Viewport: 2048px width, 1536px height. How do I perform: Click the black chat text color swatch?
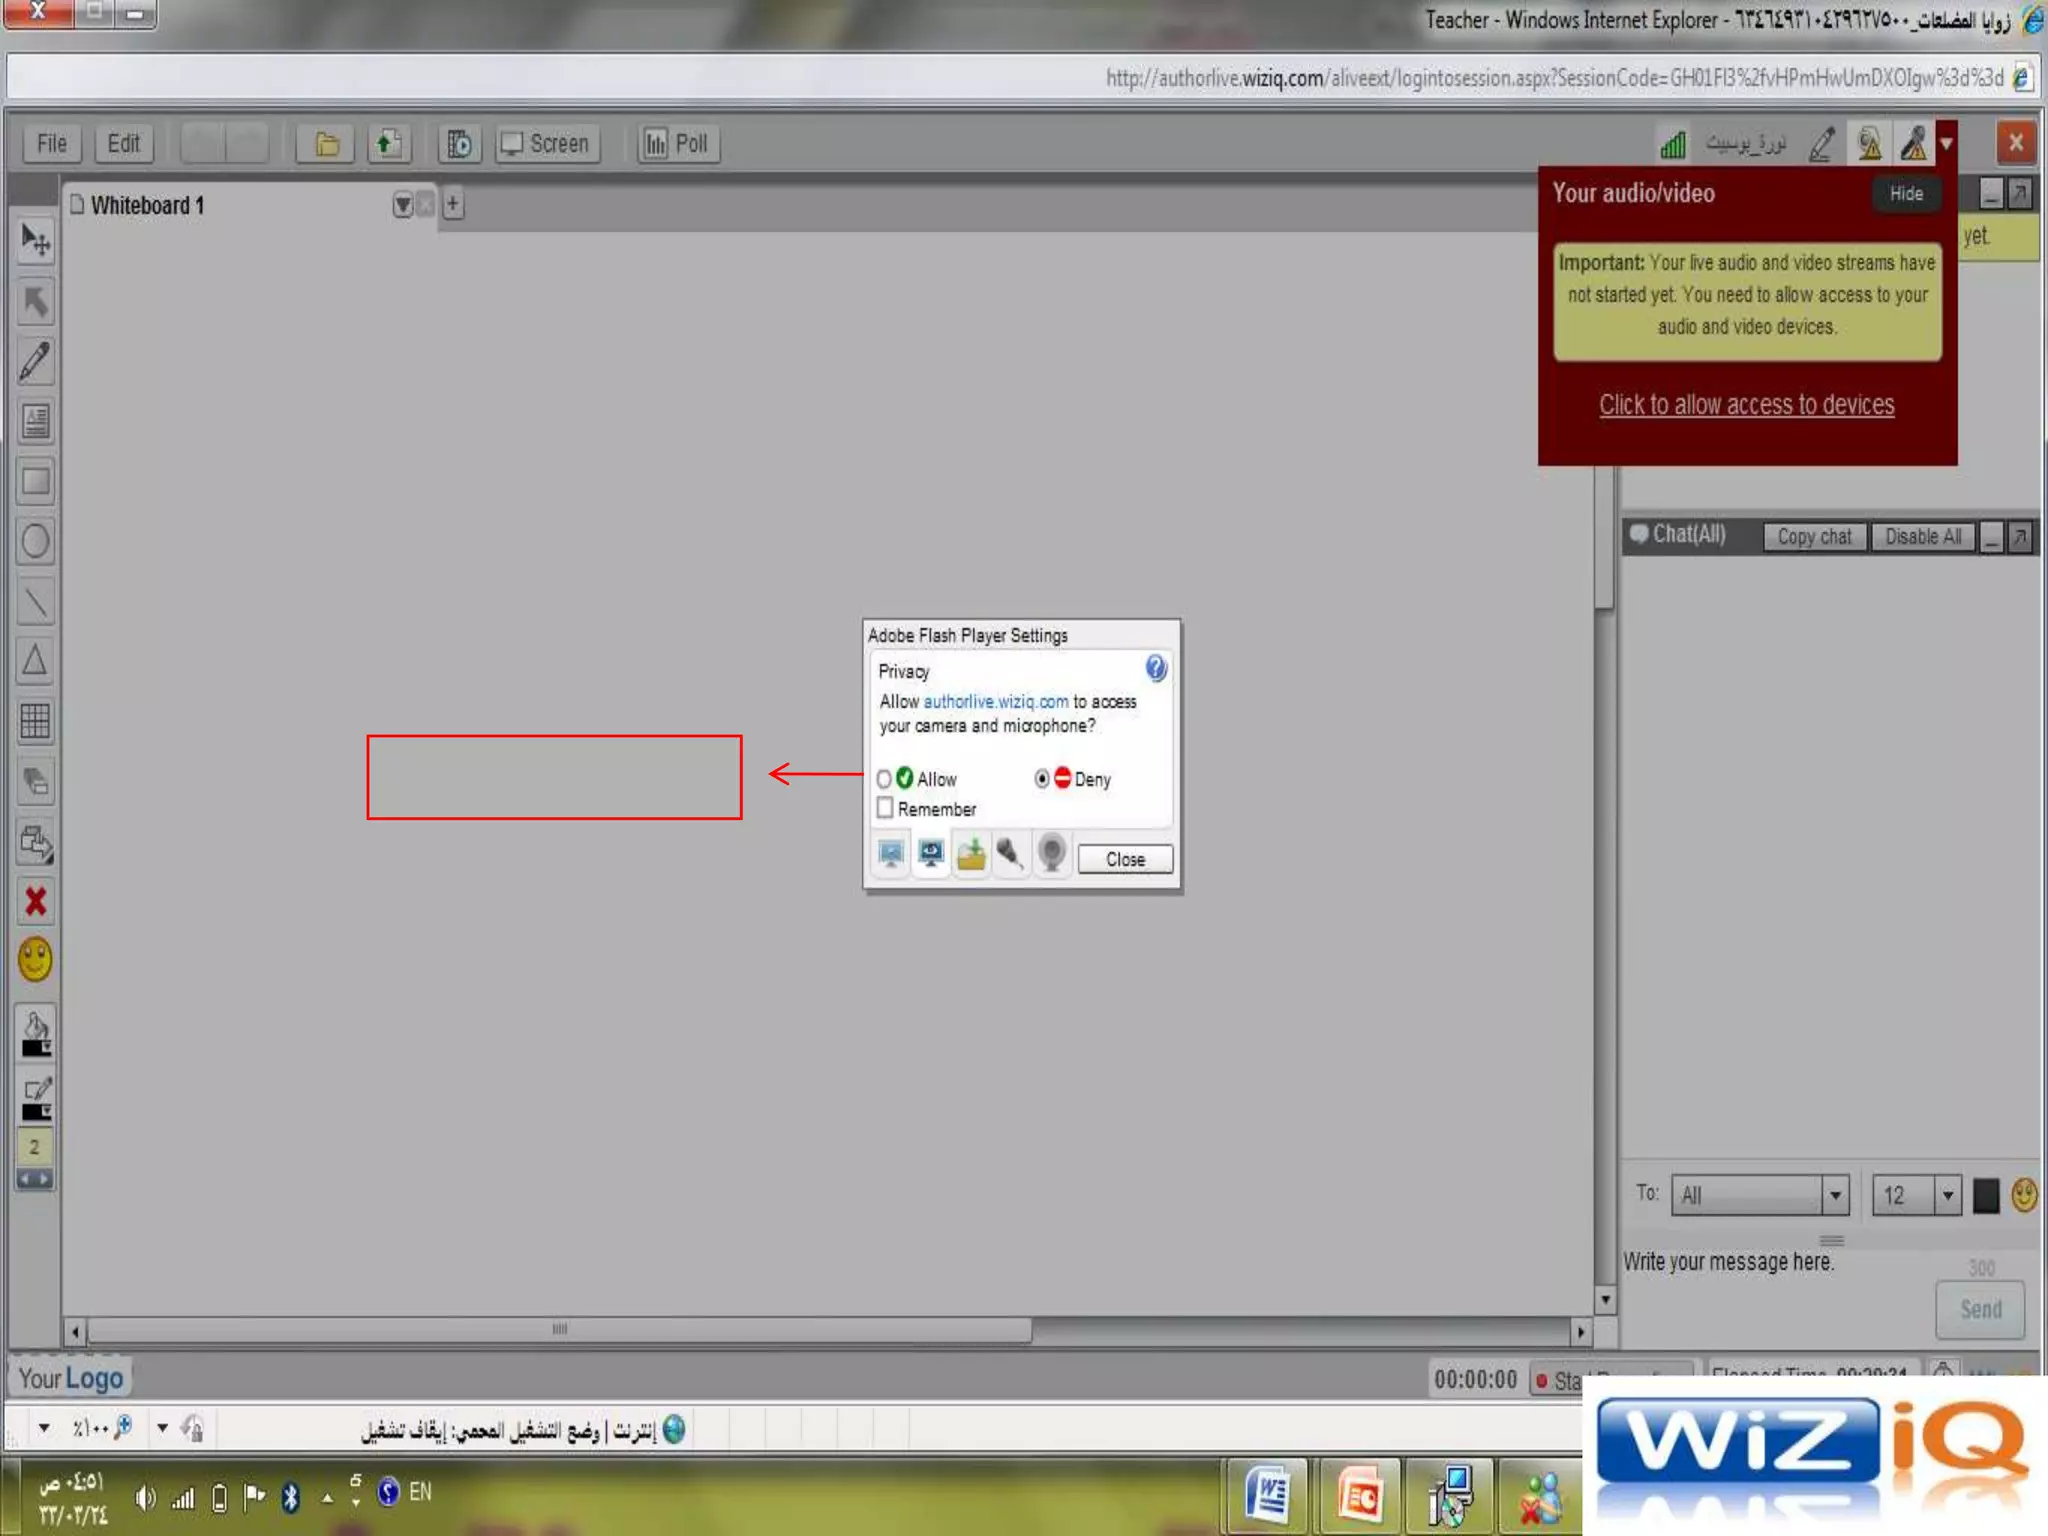(1986, 1195)
